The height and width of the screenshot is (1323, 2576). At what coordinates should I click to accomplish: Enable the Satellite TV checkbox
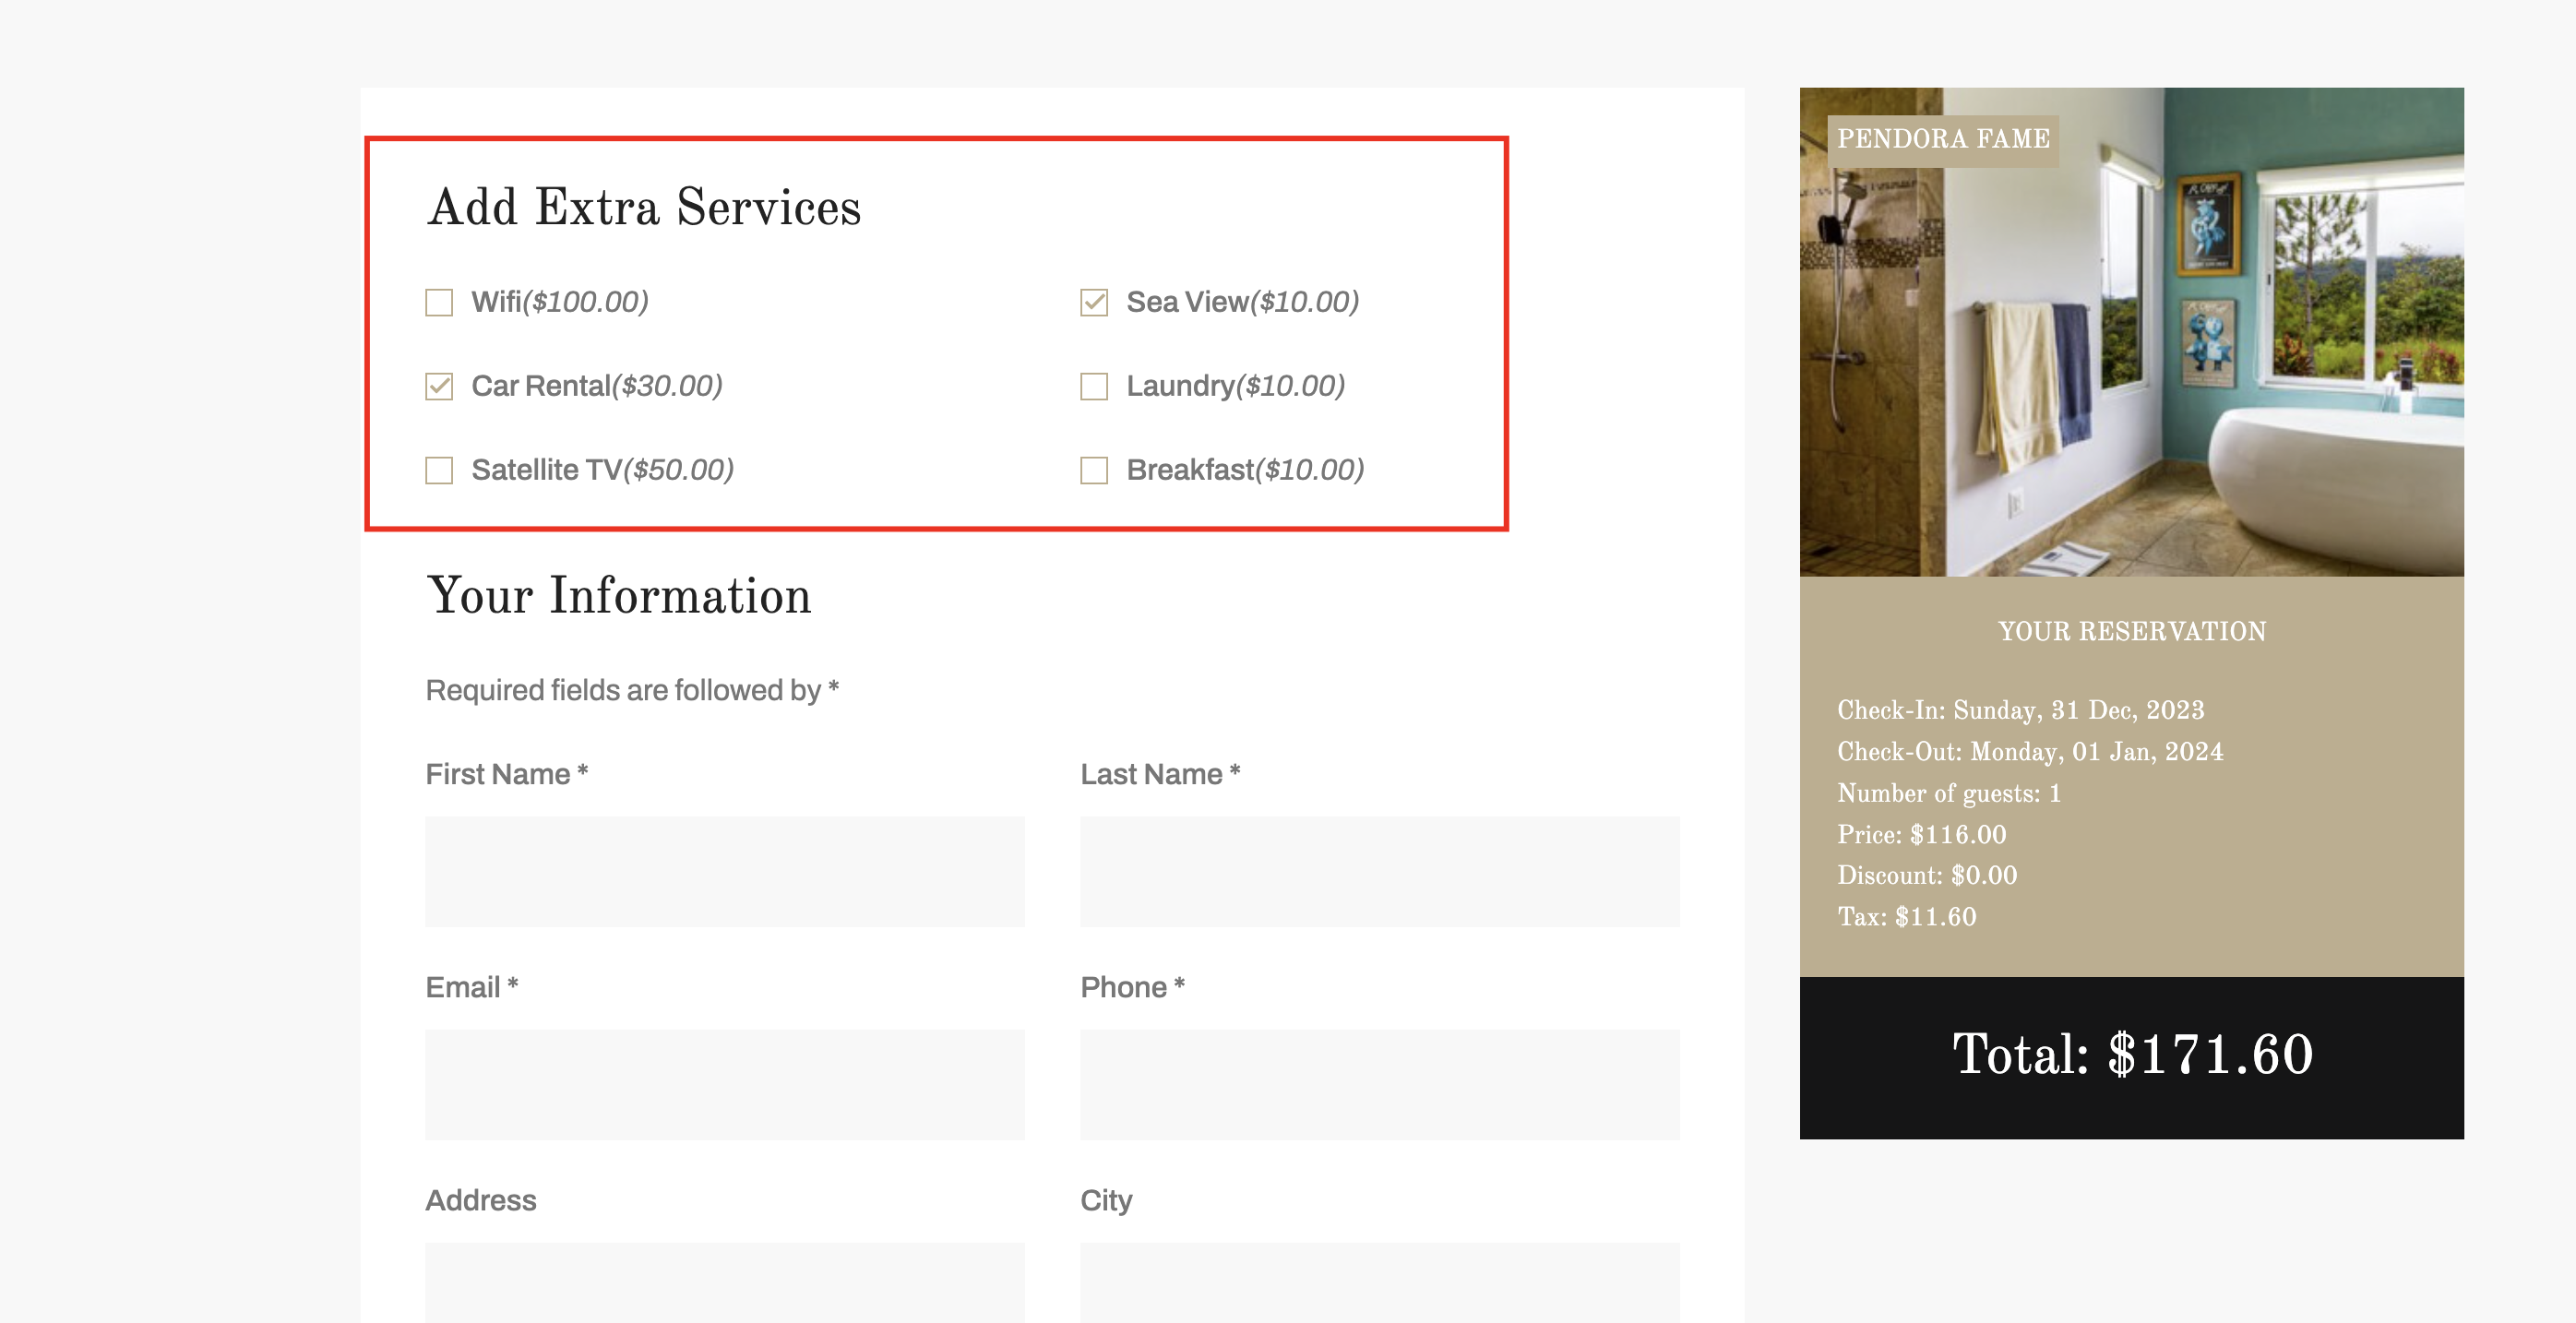pos(439,470)
